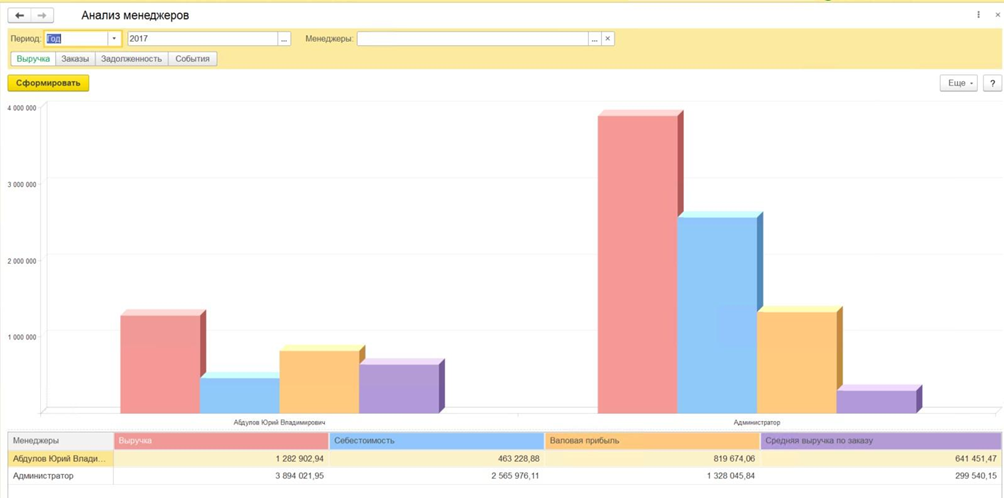The image size is (1004, 498).
Task: Click the 2017 year input field
Action: coord(201,39)
